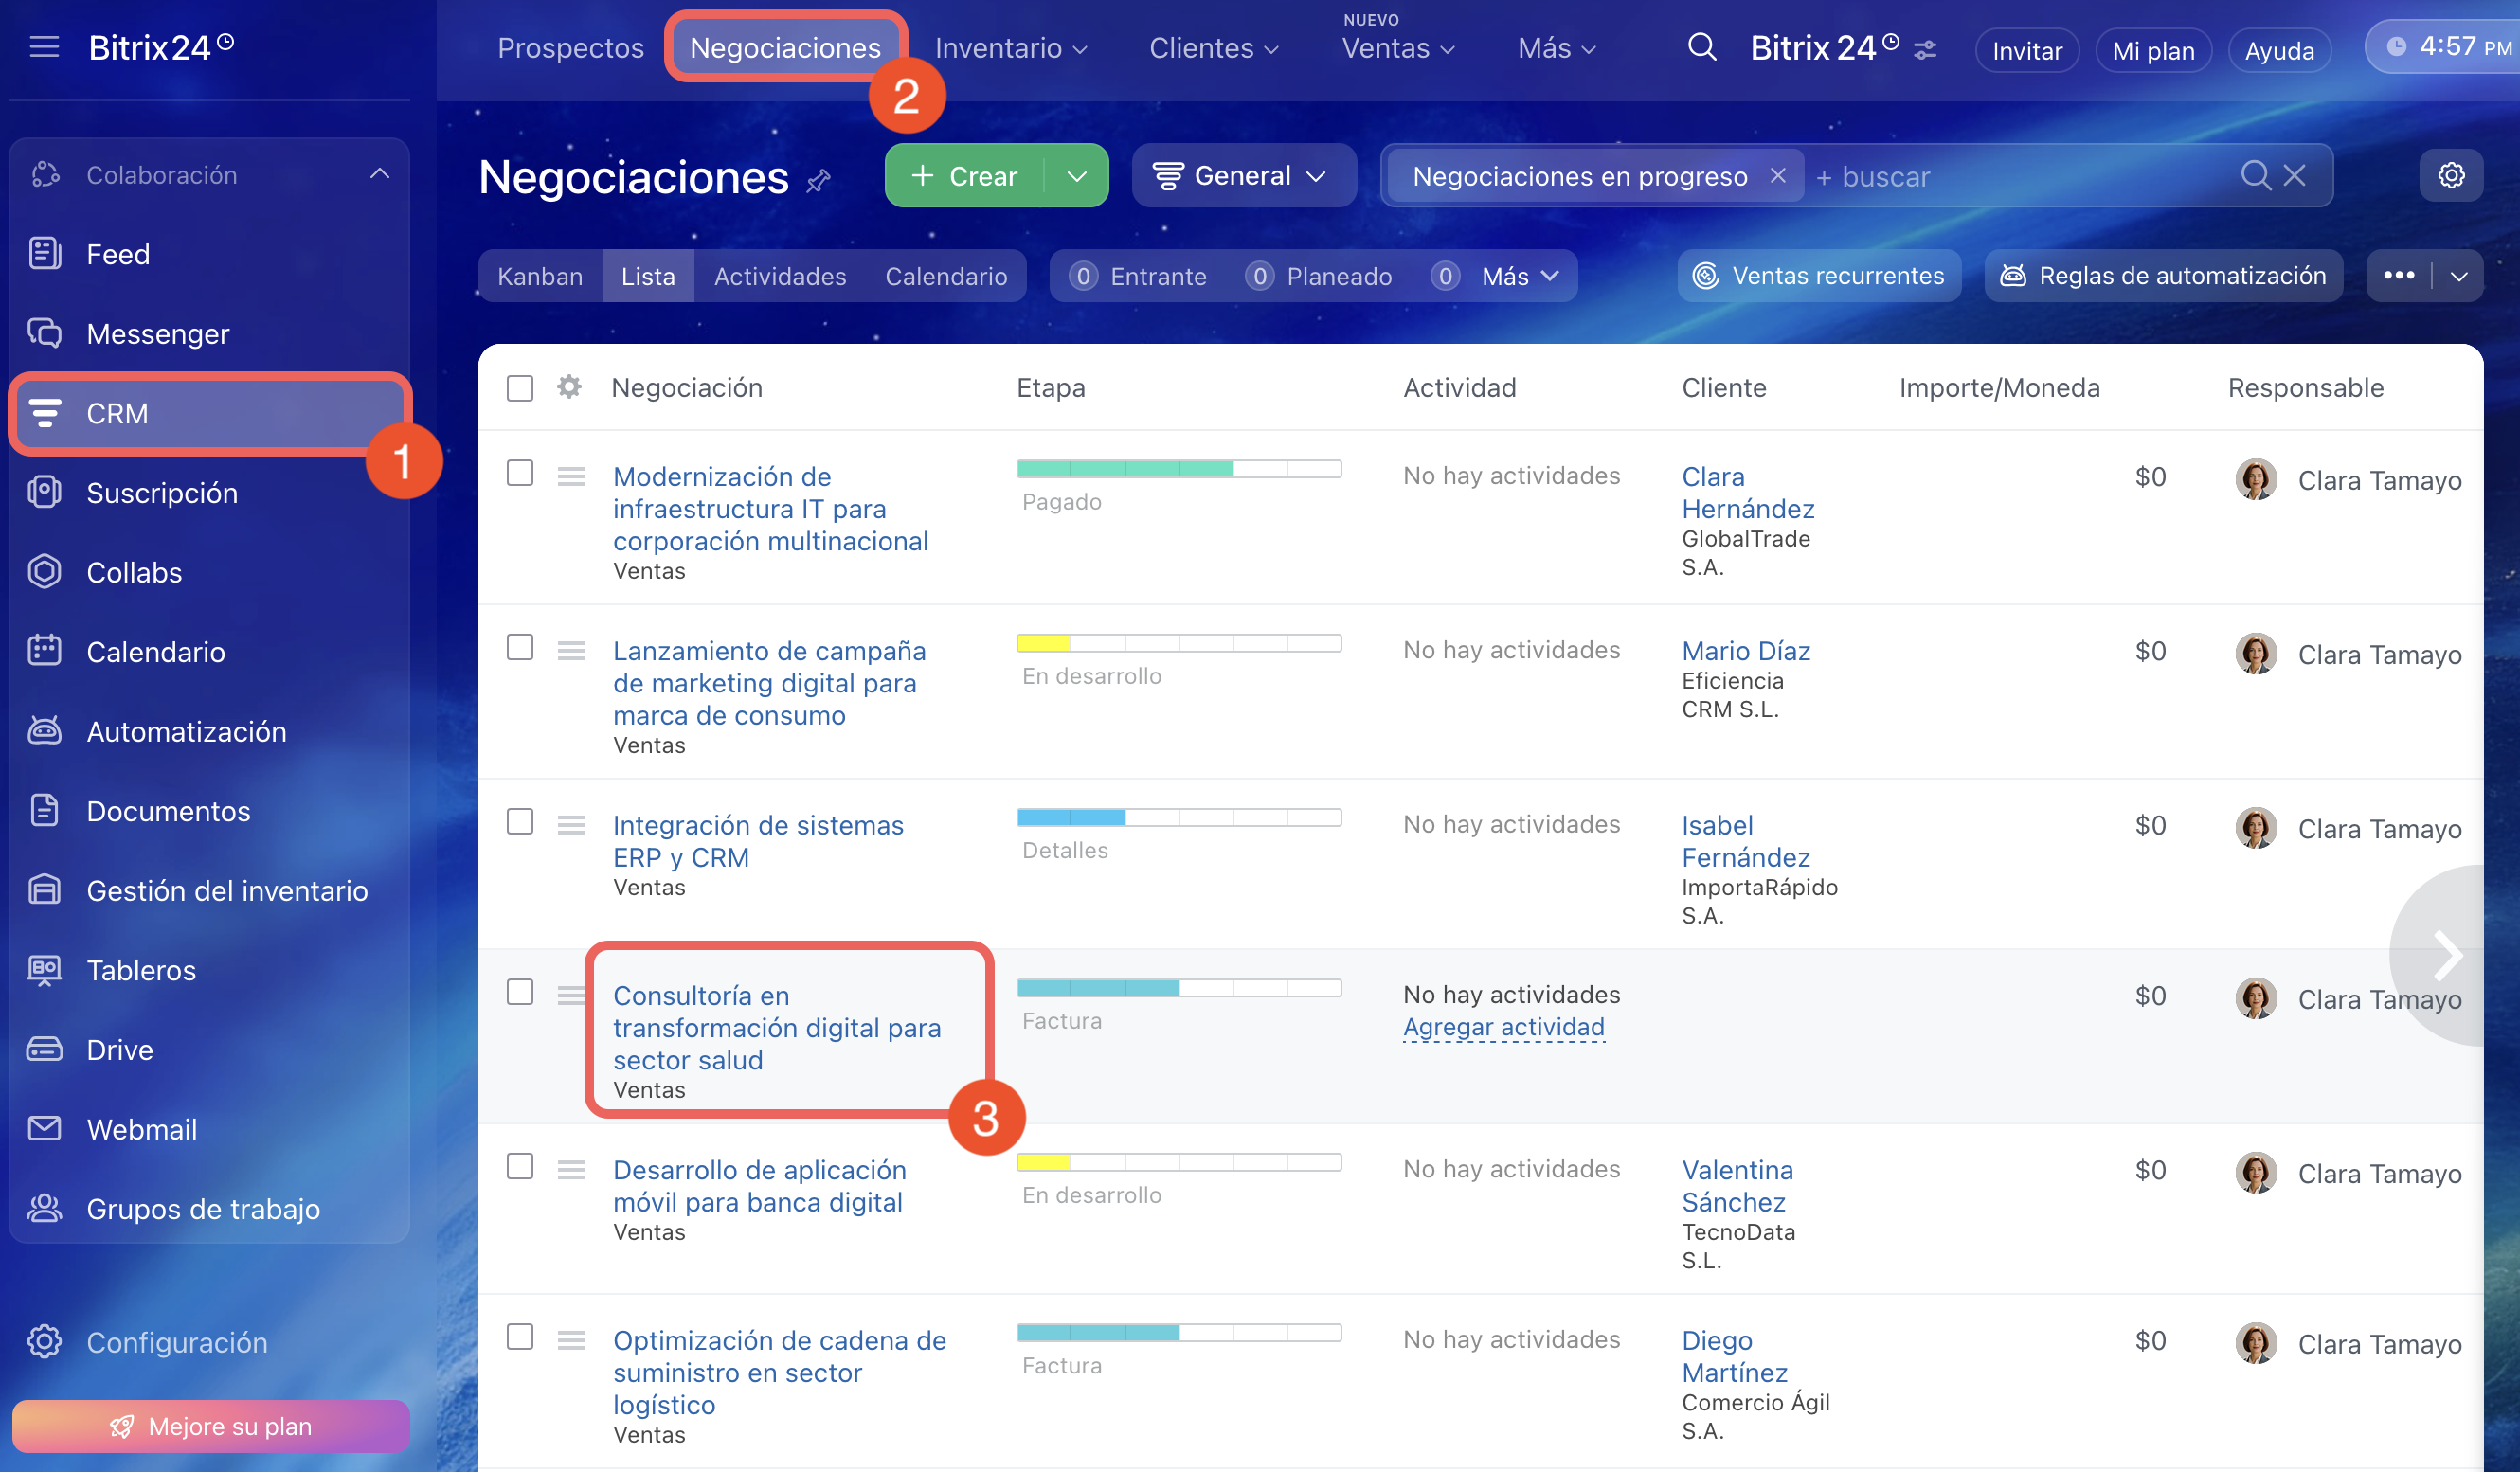The width and height of the screenshot is (2520, 1472).
Task: Tick checkbox for 'Integración de sistemas ERP' deal
Action: click(x=520, y=821)
